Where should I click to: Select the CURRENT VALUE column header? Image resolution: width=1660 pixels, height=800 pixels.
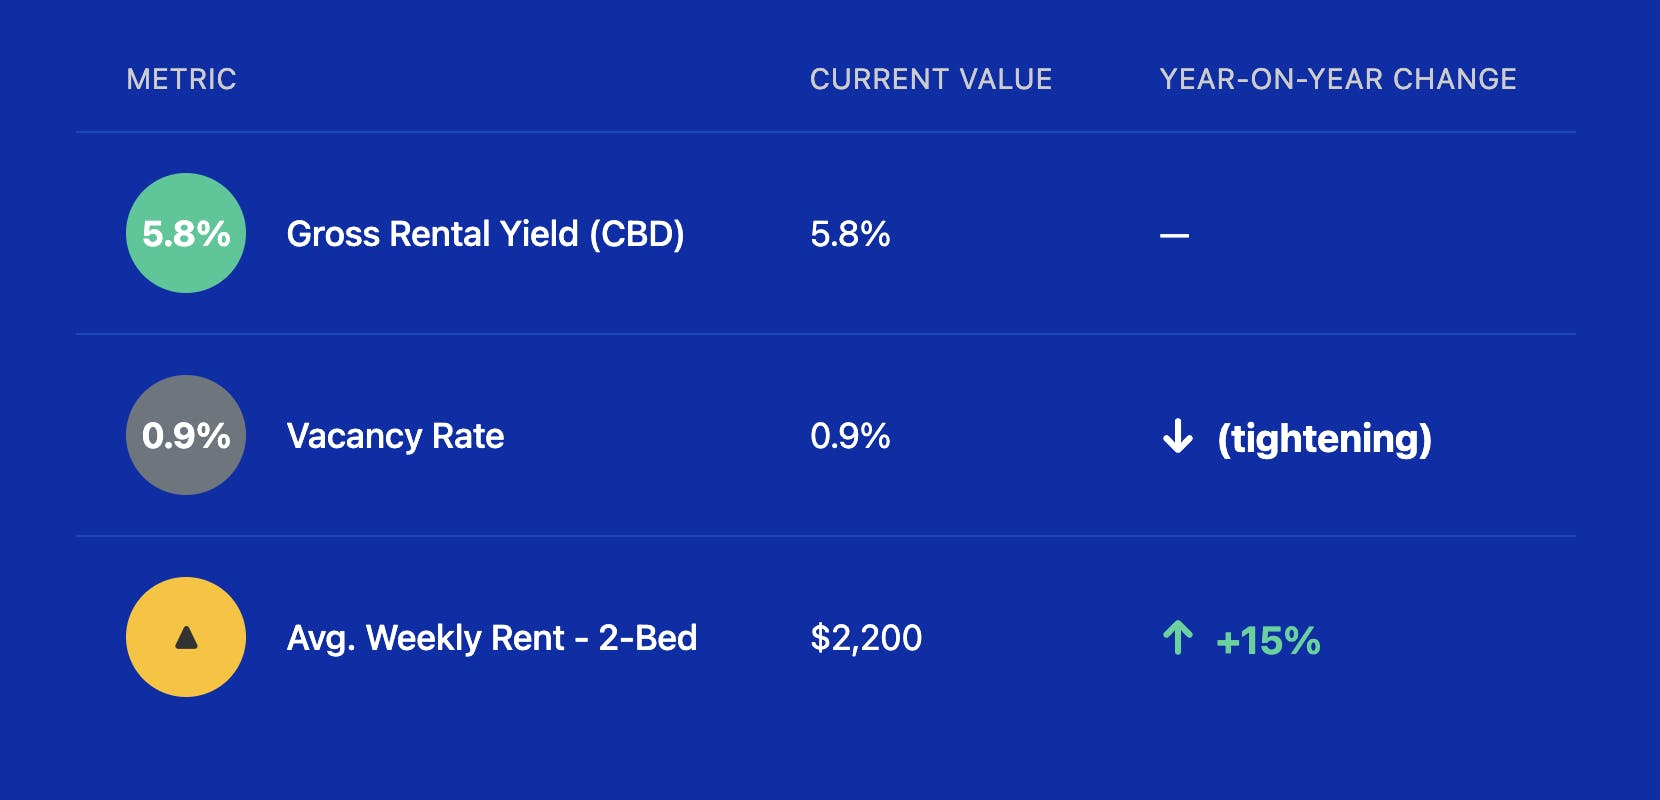[930, 79]
